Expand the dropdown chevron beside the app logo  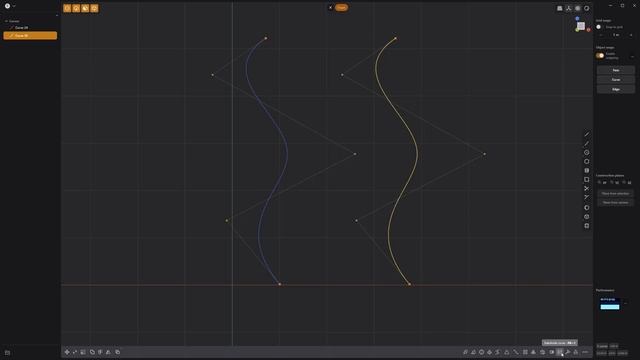pyautogui.click(x=14, y=6)
